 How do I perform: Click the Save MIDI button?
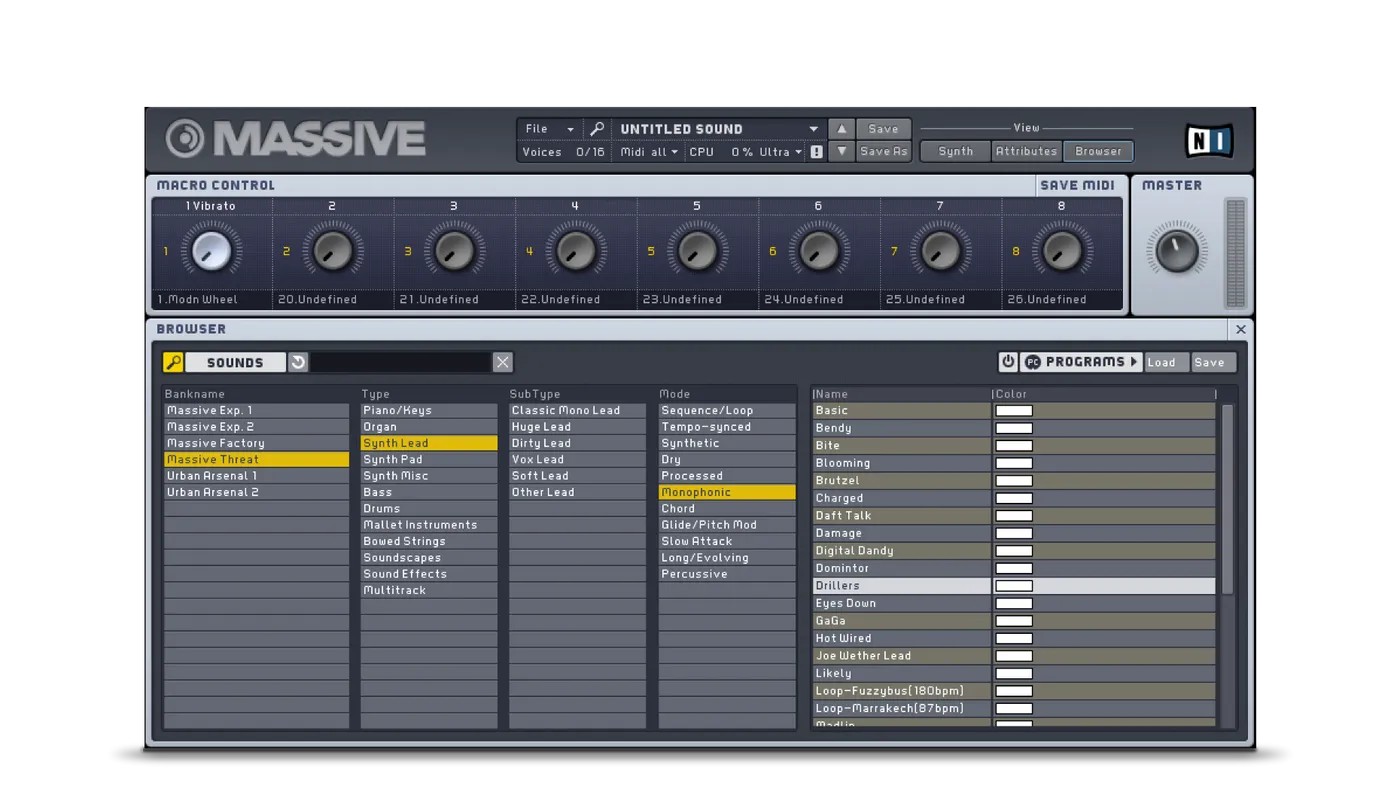tap(1077, 185)
